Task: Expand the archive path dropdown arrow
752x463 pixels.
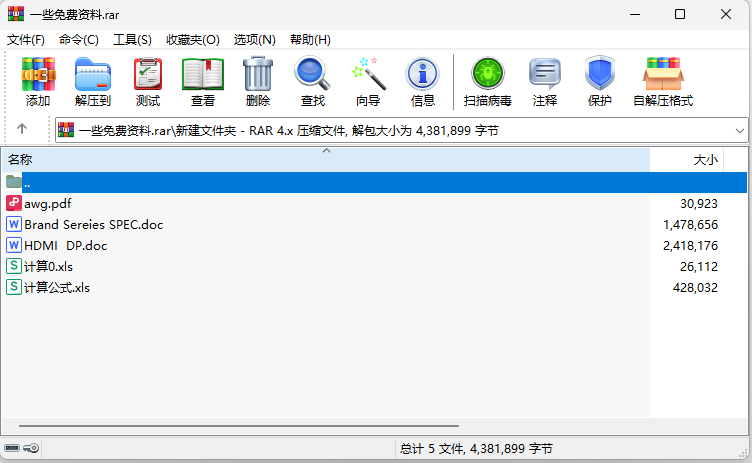Action: [x=740, y=131]
